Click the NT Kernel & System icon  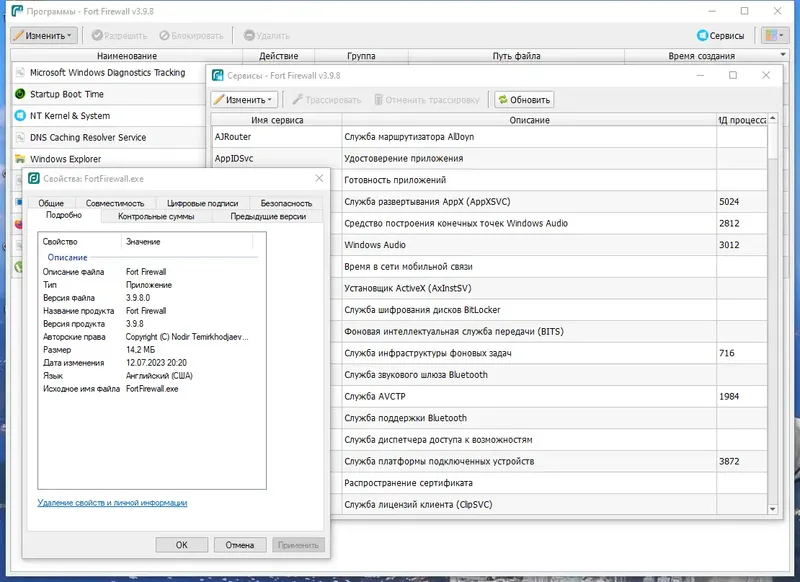click(x=20, y=116)
